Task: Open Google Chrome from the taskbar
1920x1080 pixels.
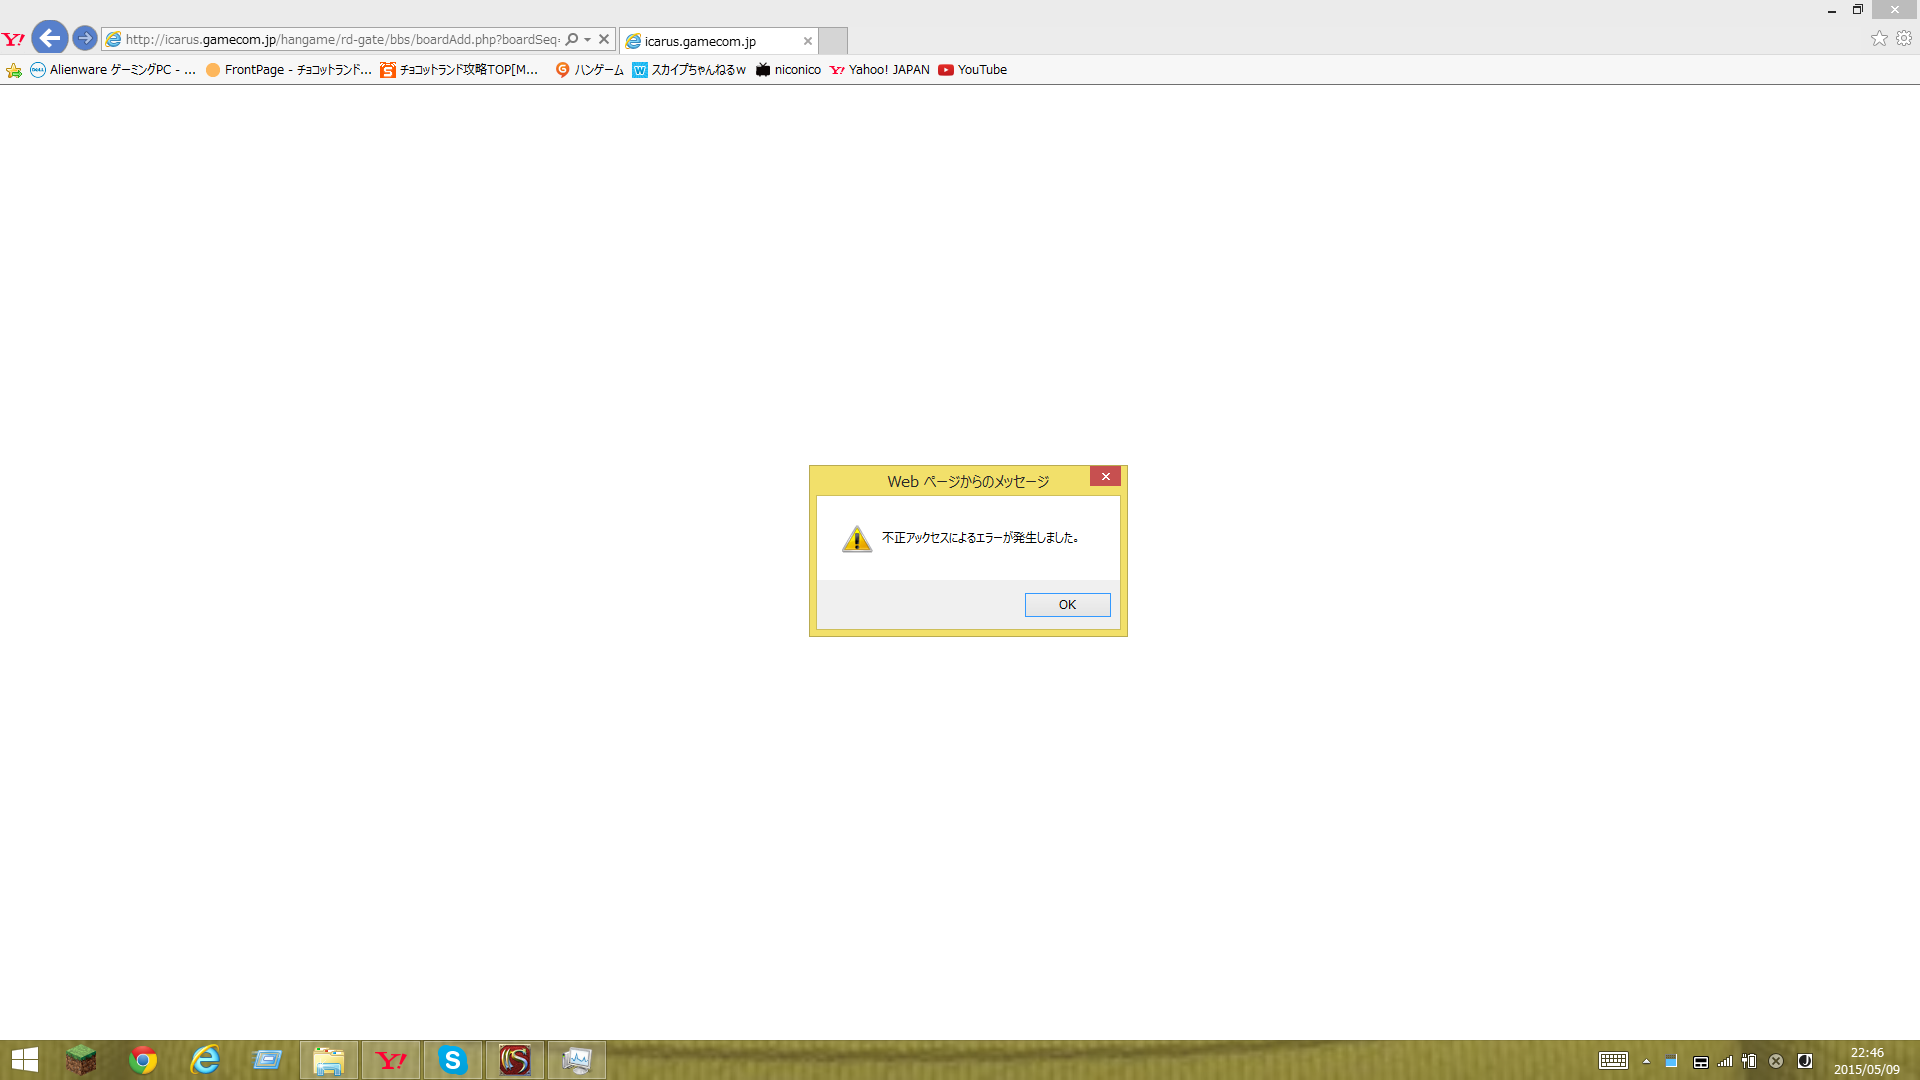Action: click(143, 1060)
